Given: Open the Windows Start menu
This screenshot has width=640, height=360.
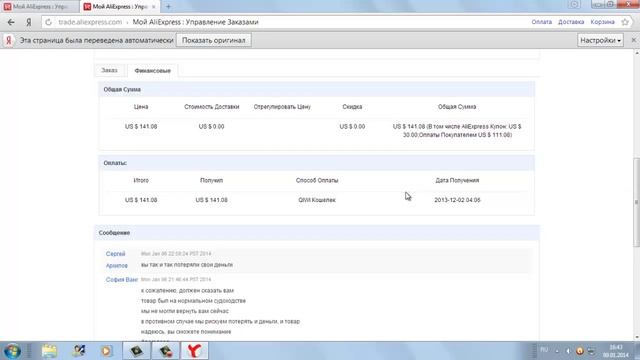Looking at the screenshot, I should (x=12, y=351).
